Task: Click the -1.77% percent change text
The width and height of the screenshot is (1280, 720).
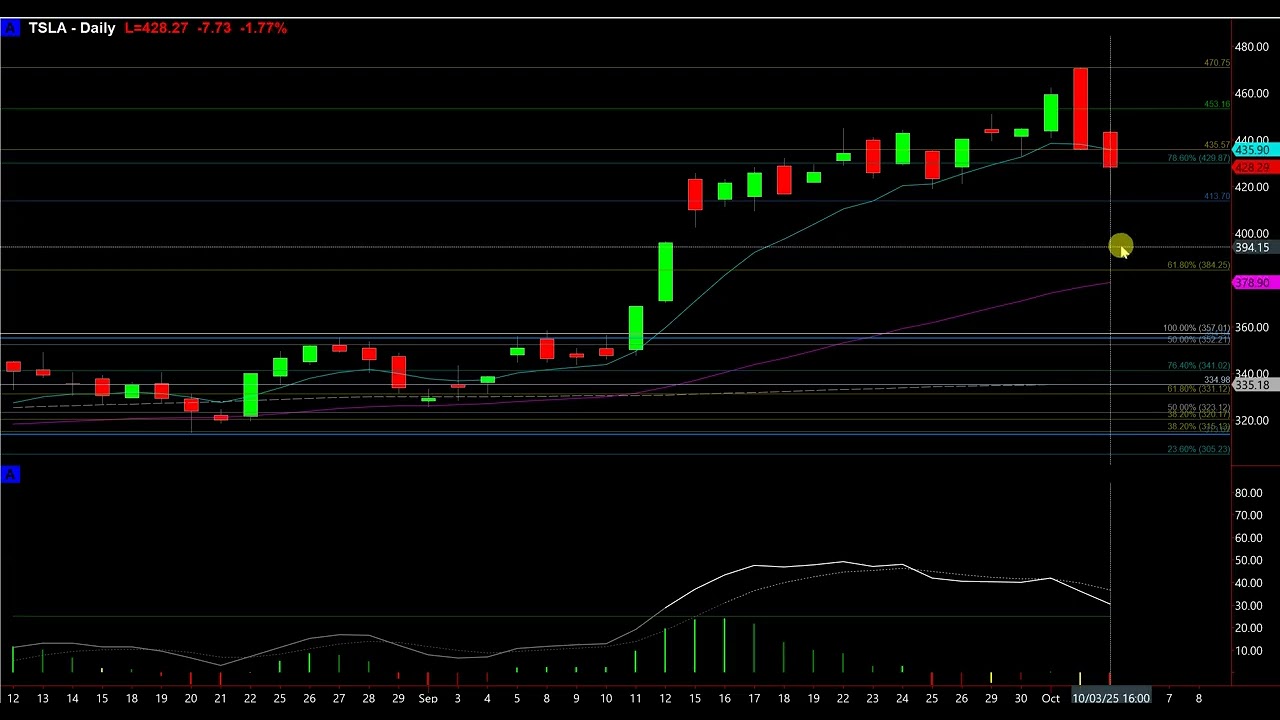Action: 263,27
